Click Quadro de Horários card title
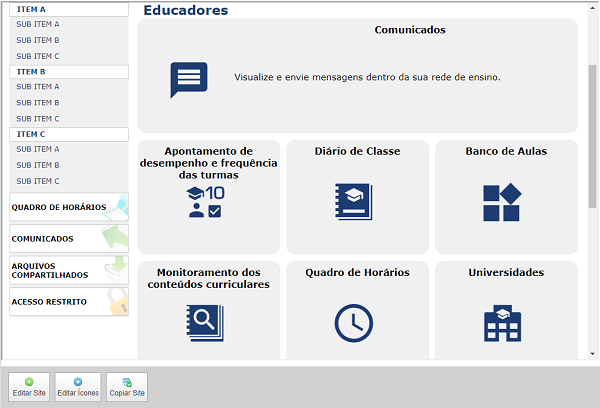The image size is (600, 408). (x=357, y=273)
